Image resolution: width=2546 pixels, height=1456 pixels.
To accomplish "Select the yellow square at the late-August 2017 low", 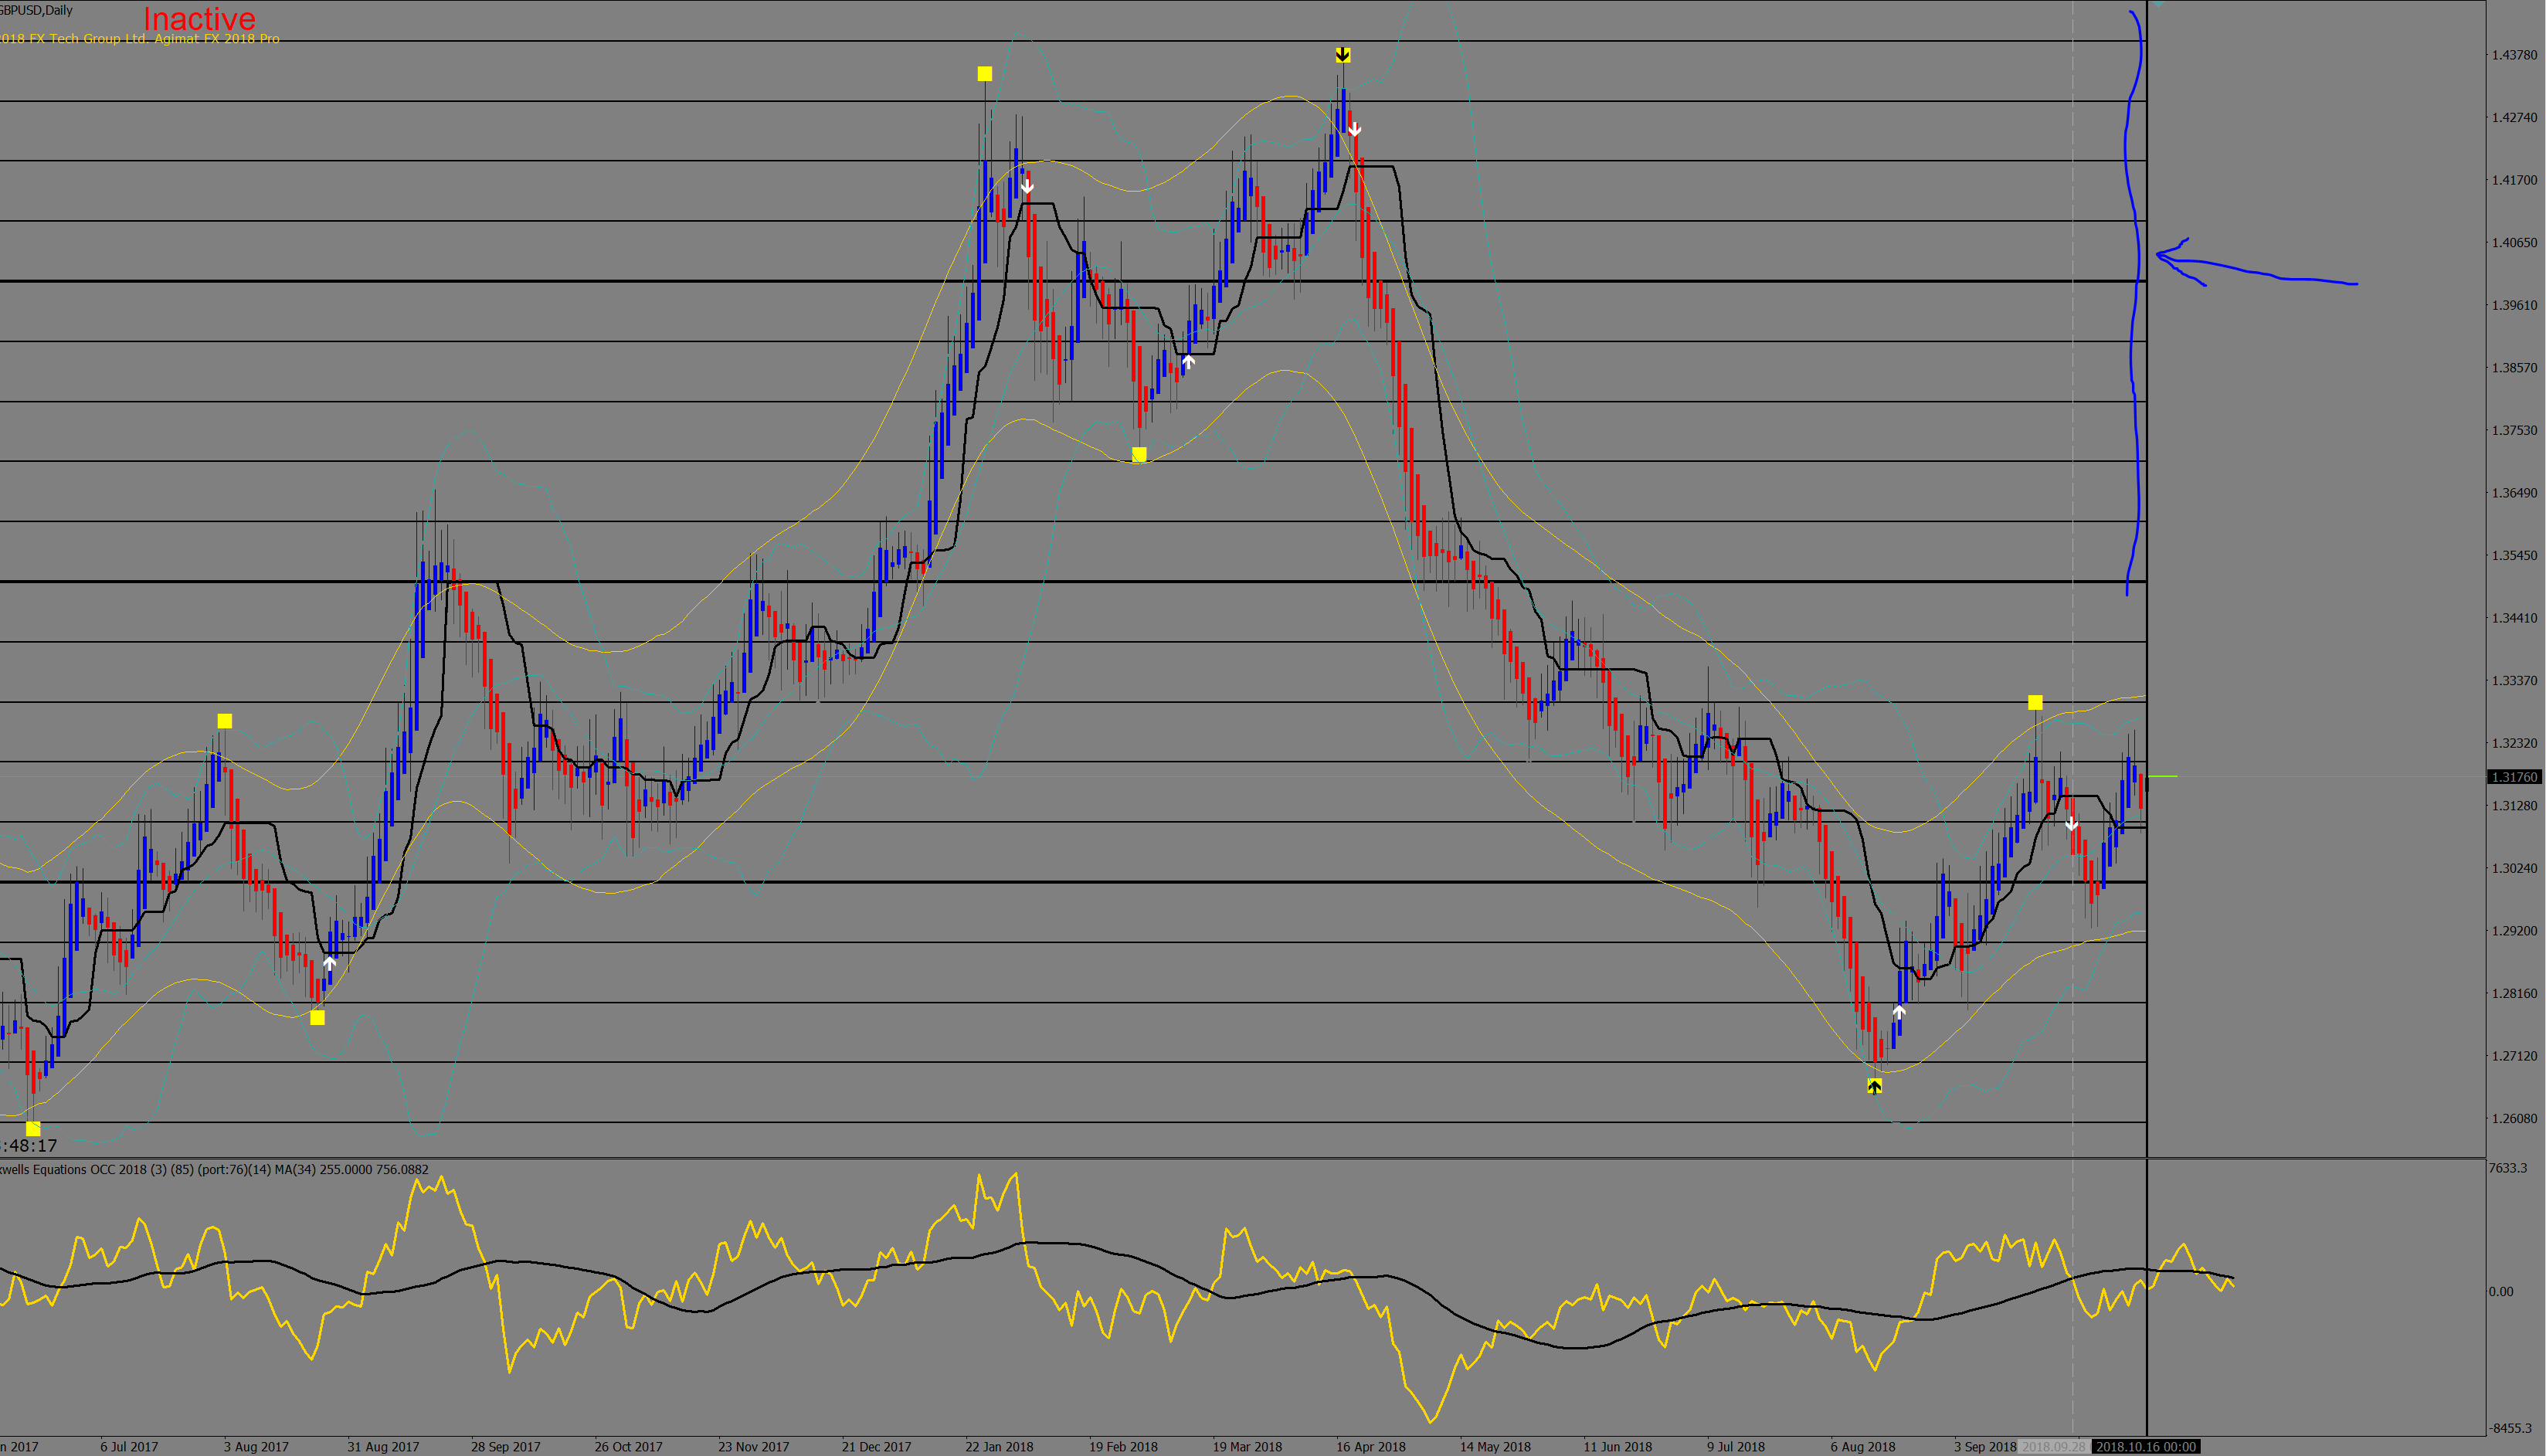I will [x=317, y=1018].
